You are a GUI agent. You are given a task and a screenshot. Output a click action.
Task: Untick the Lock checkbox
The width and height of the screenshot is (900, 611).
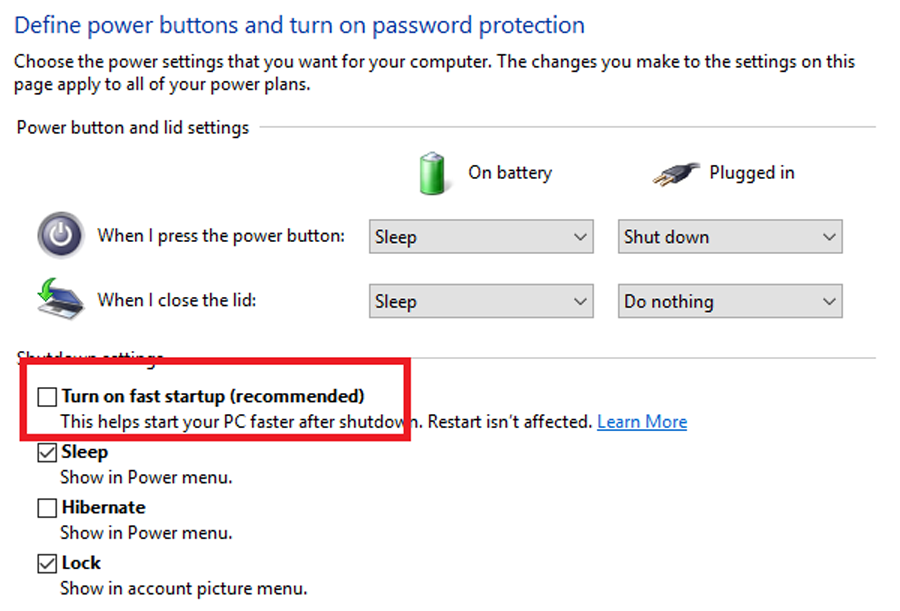47,563
